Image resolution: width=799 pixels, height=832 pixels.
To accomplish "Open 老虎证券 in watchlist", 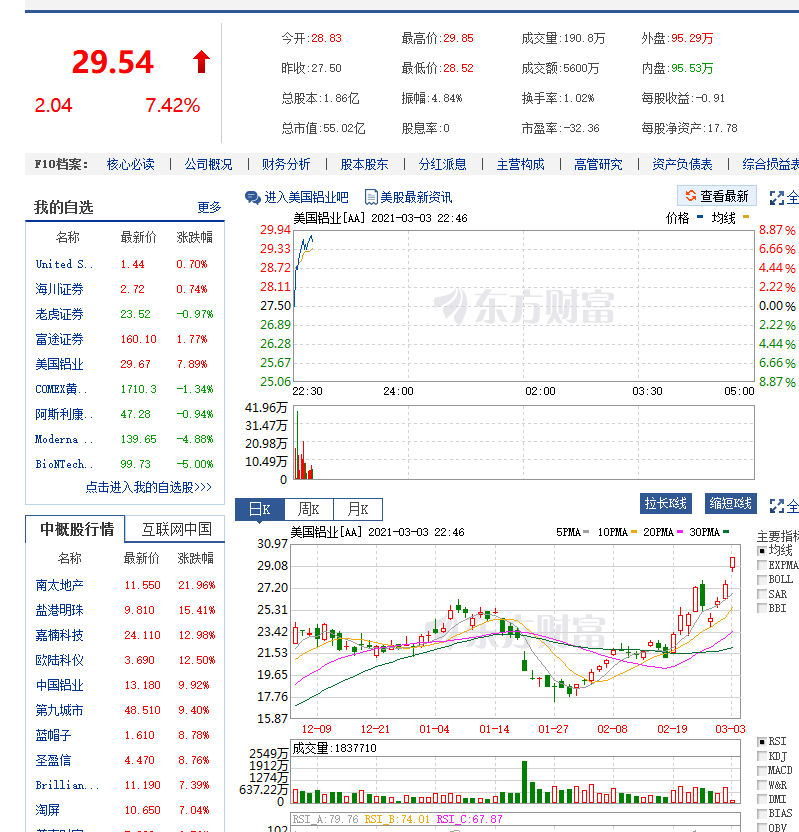I will (x=59, y=315).
